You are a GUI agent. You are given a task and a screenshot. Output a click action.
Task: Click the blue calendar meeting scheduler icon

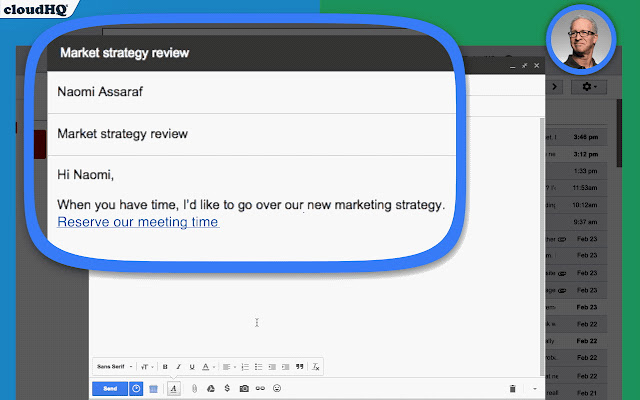click(153, 389)
